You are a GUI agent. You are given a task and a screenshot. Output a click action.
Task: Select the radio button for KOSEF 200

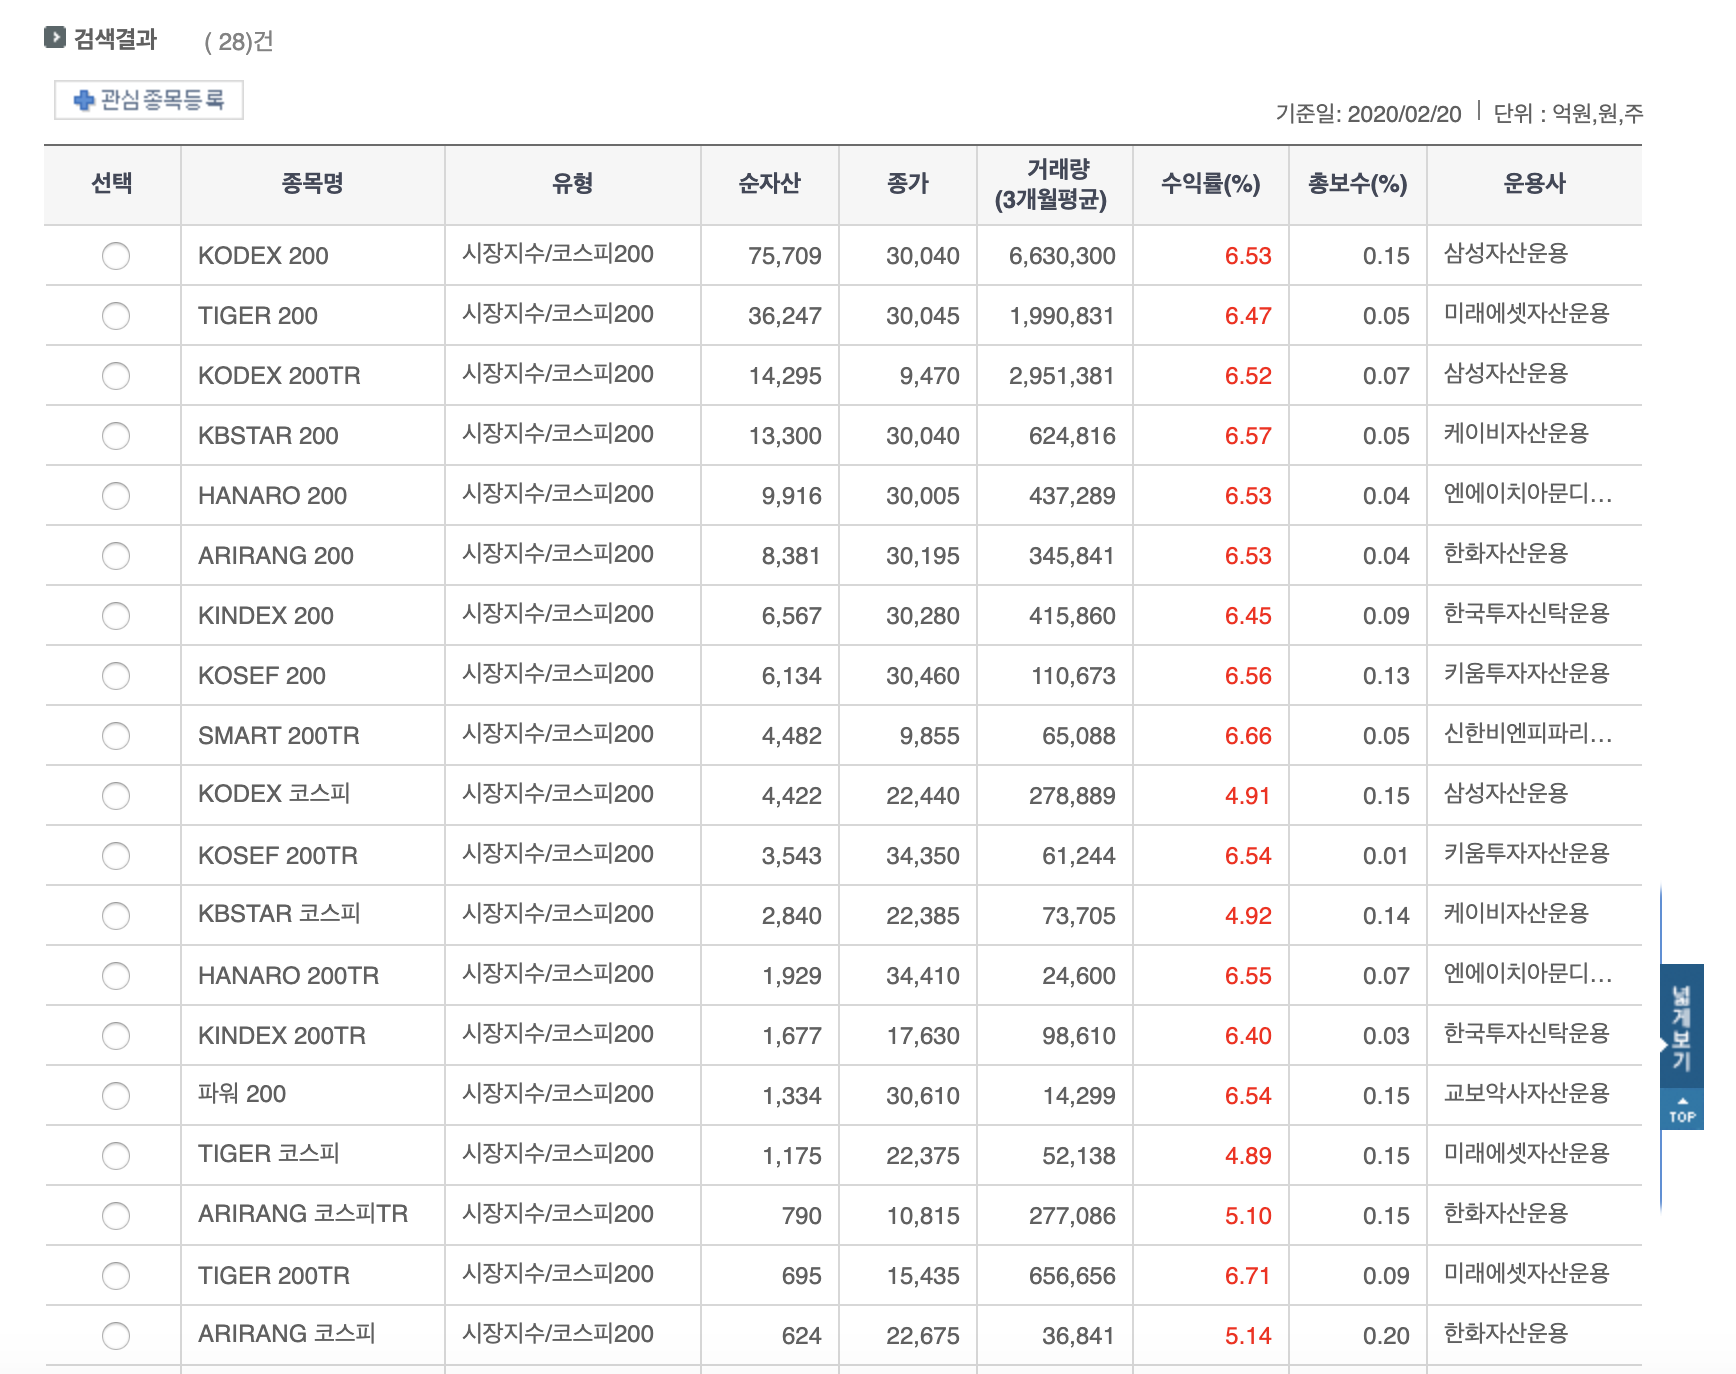[116, 676]
